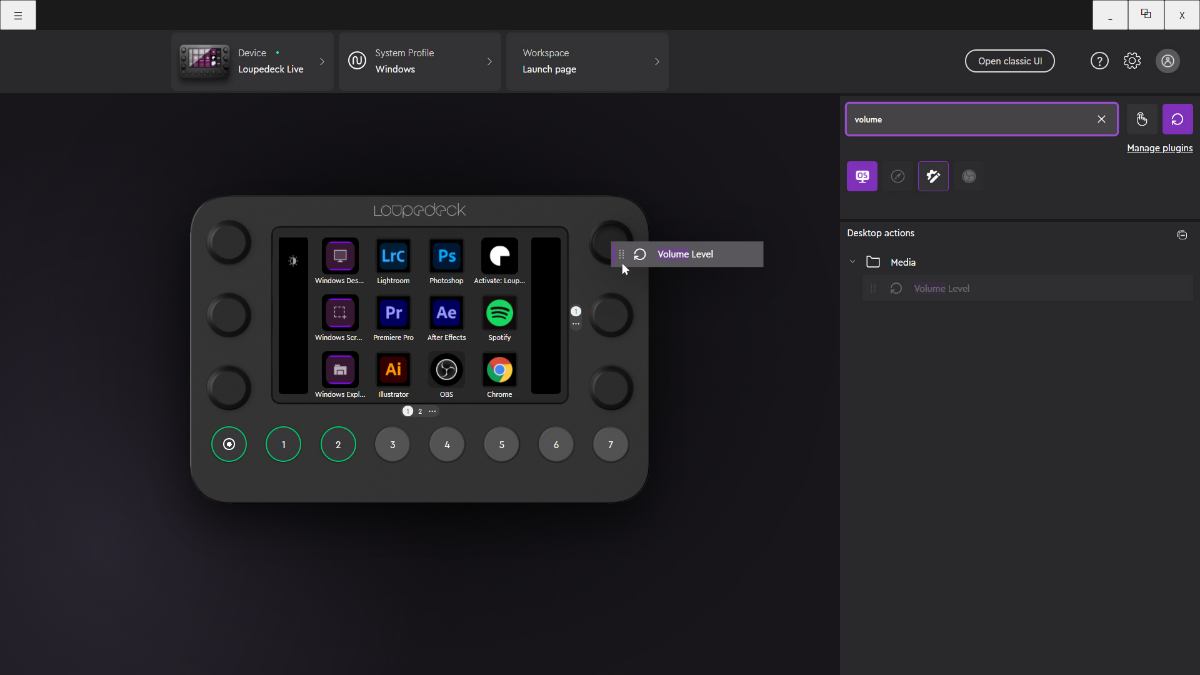The width and height of the screenshot is (1200, 675).
Task: Open the Workspace Launch page selector
Action: [587, 61]
